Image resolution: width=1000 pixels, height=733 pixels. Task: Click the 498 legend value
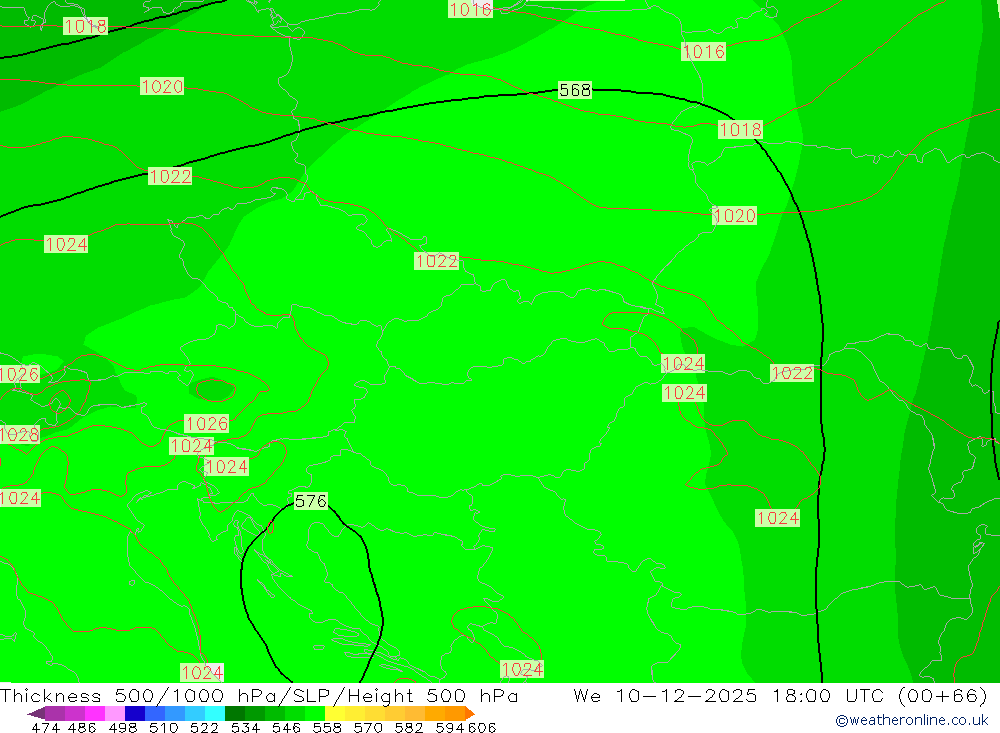(122, 728)
